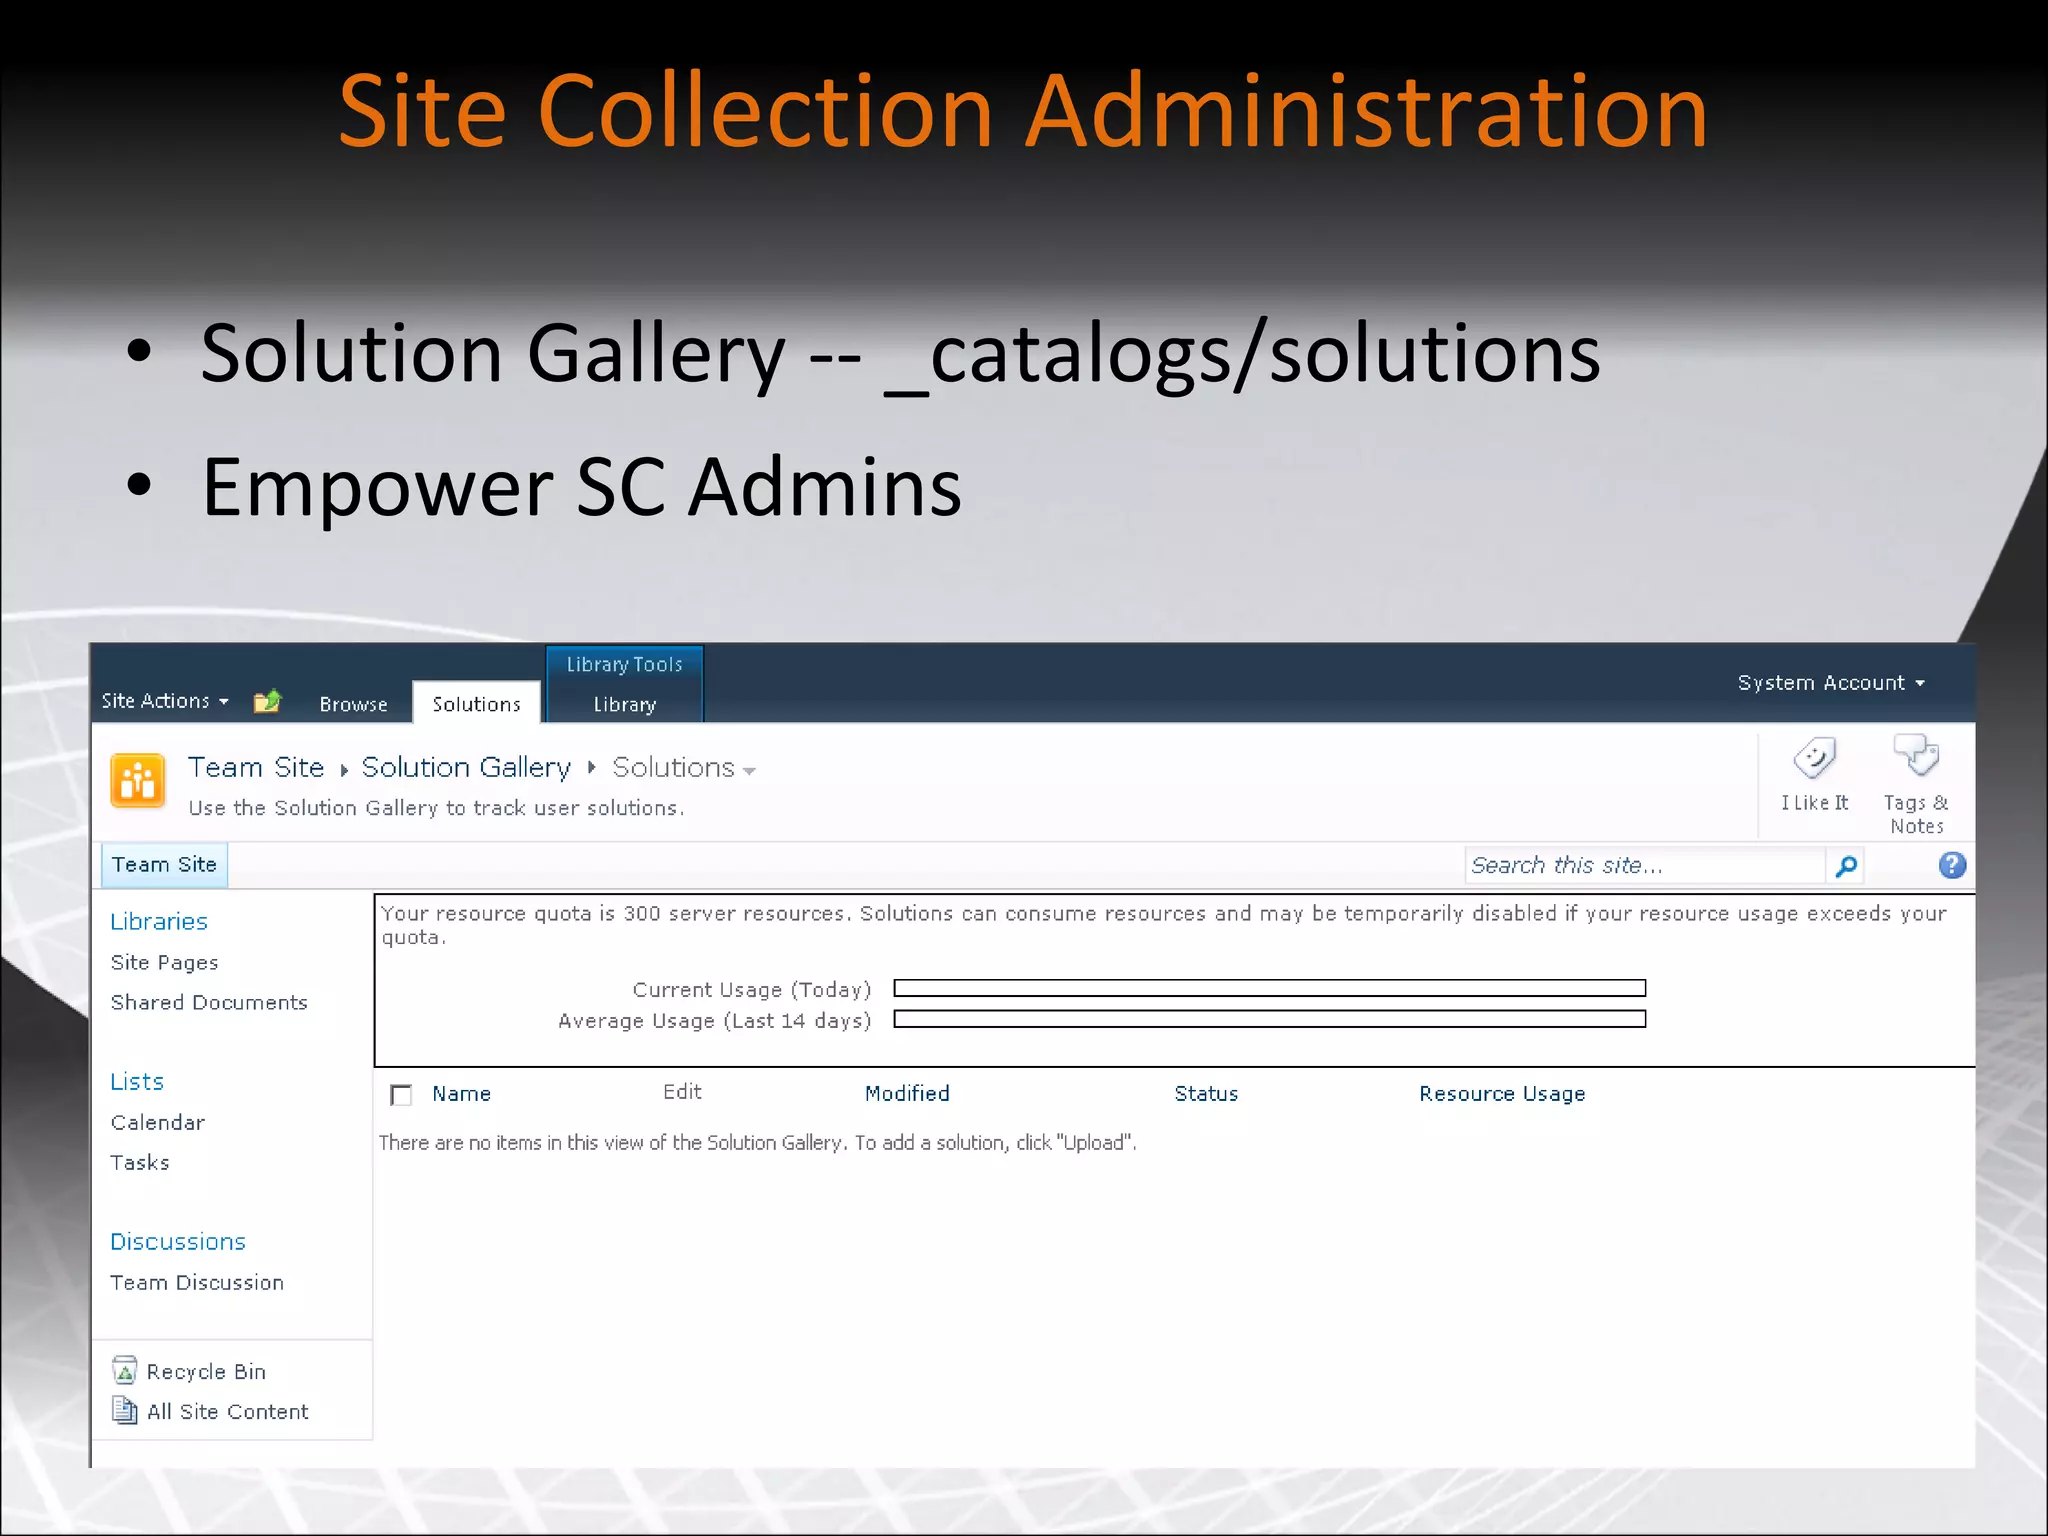Click the Solution Gallery _catalogs/solutions bullet

tap(900, 354)
